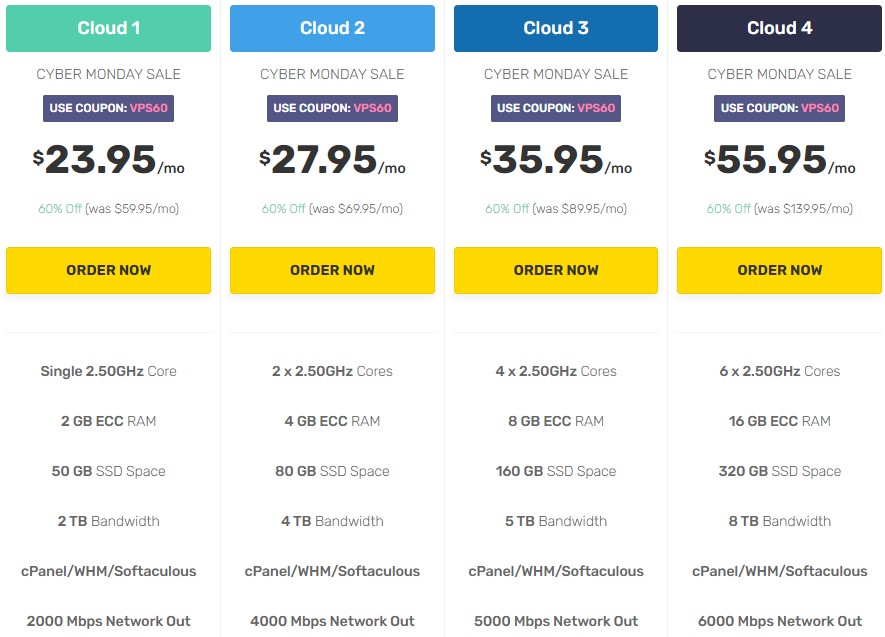Click the 16 GB ECC RAM feature

coord(779,421)
